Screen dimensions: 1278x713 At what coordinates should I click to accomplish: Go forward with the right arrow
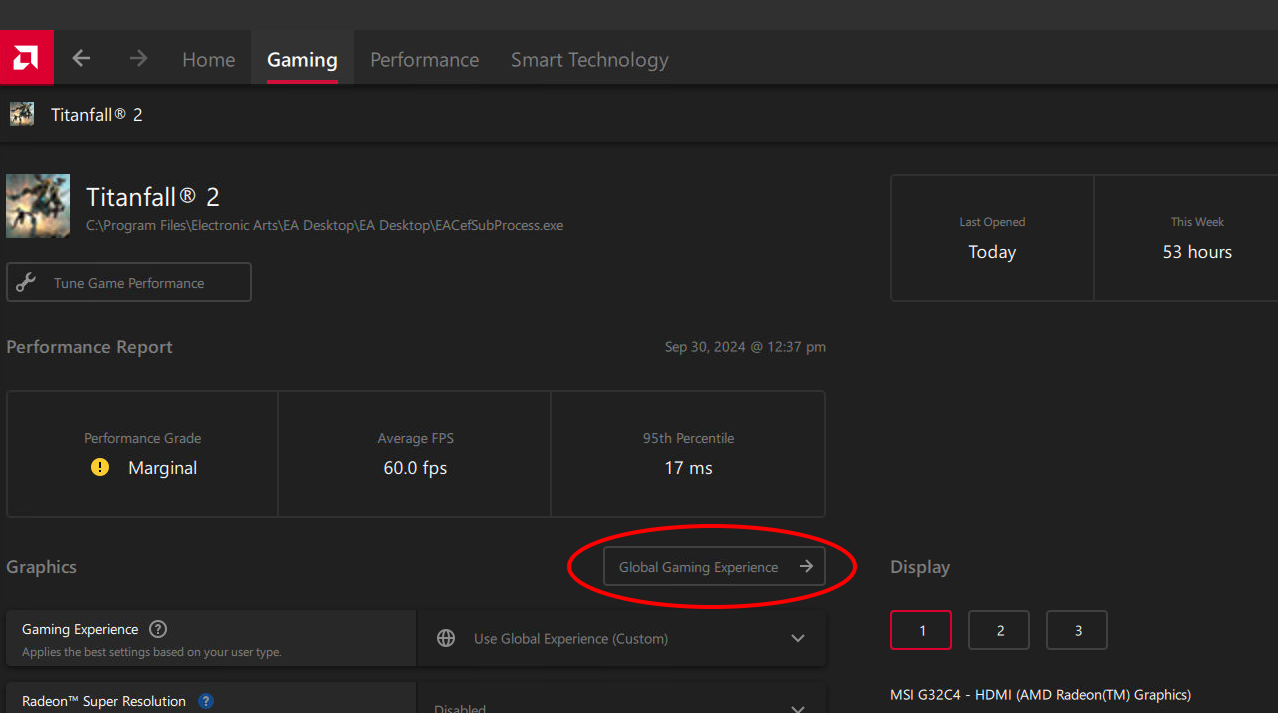(138, 59)
